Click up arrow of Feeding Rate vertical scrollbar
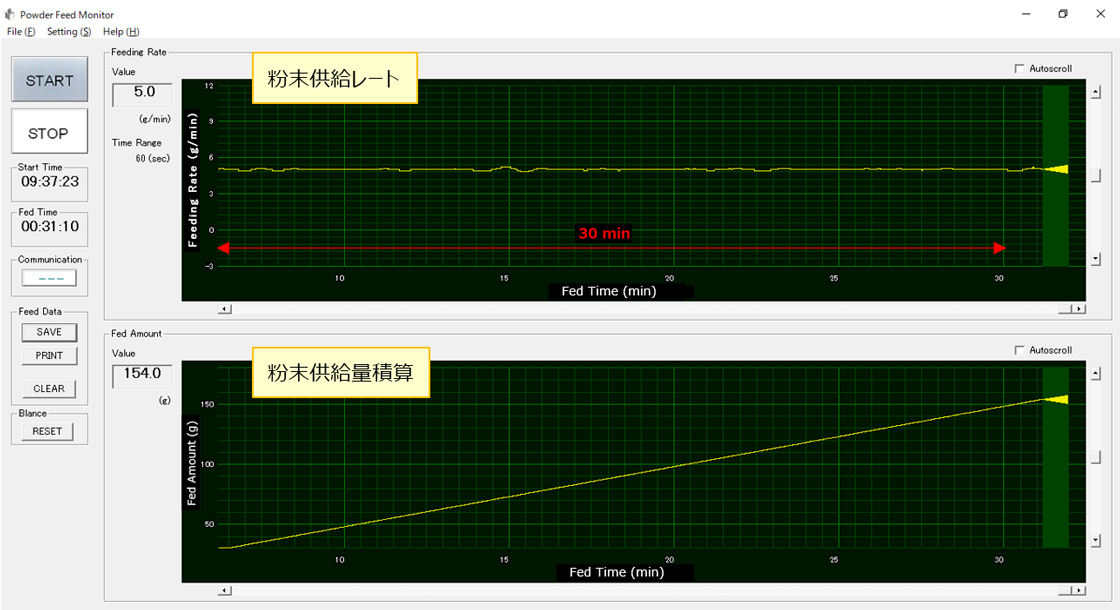This screenshot has width=1120, height=610. 1096,93
